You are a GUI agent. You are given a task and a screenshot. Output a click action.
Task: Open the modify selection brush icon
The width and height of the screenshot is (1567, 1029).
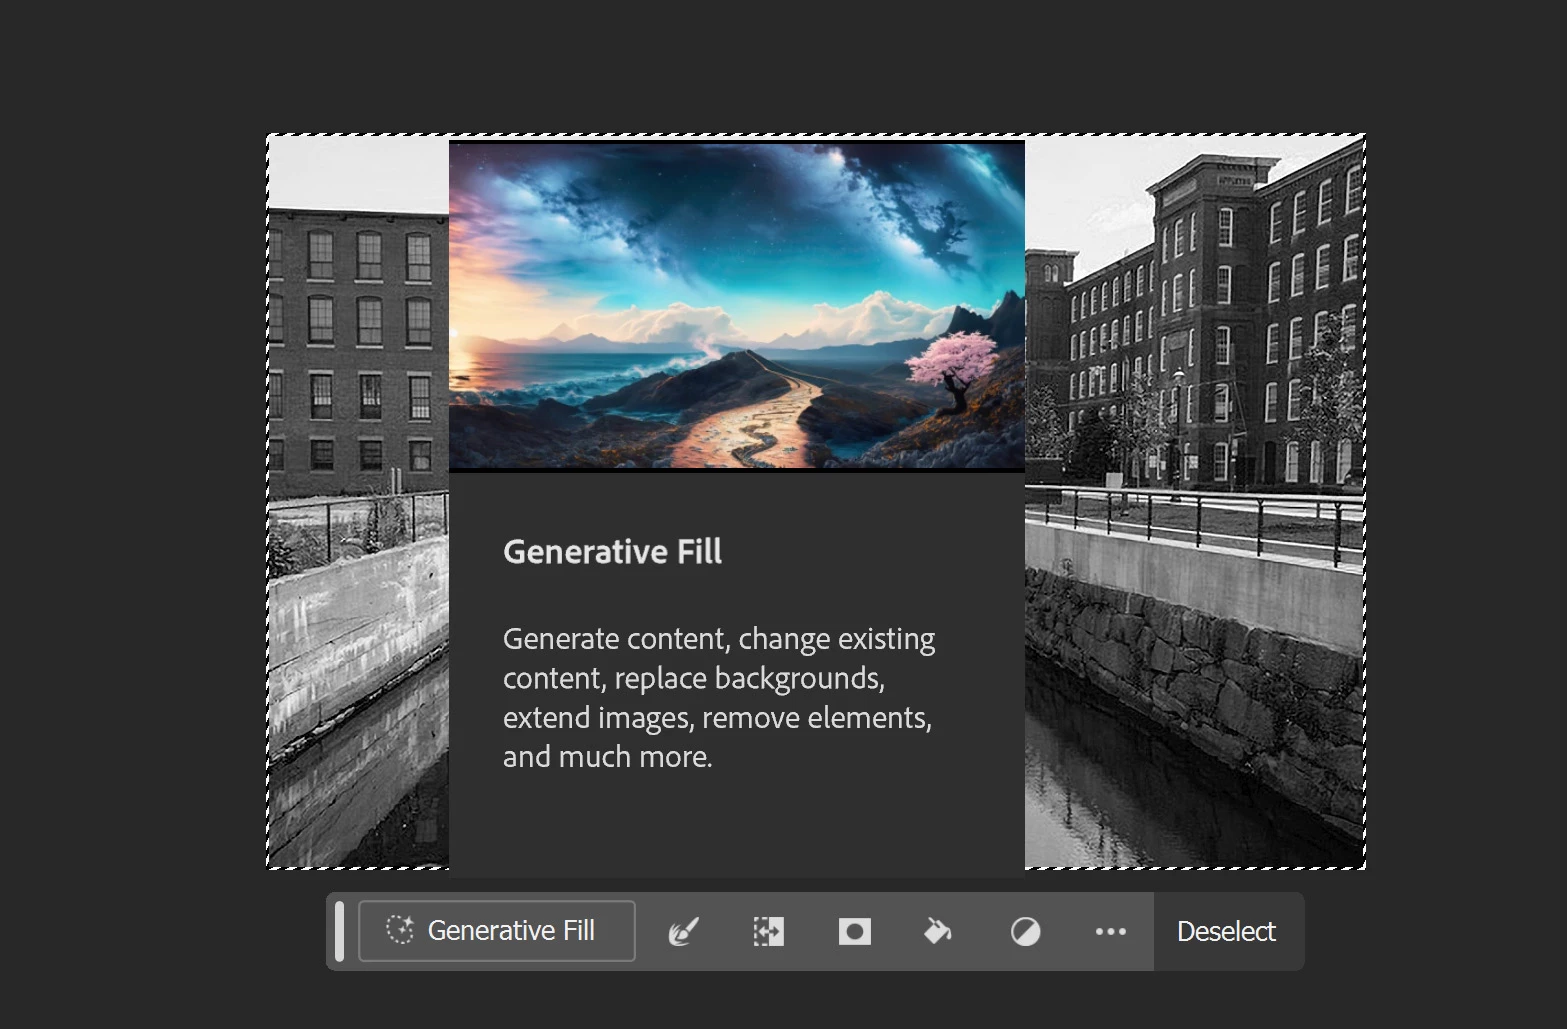[683, 932]
